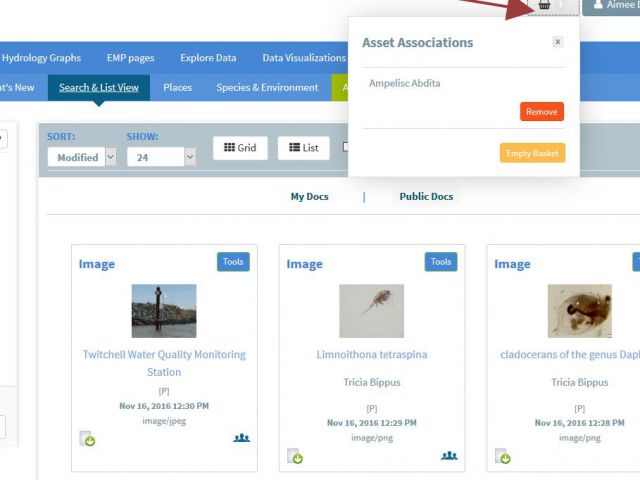Open Data Visualizations menu item
The image size is (640, 480).
[304, 58]
